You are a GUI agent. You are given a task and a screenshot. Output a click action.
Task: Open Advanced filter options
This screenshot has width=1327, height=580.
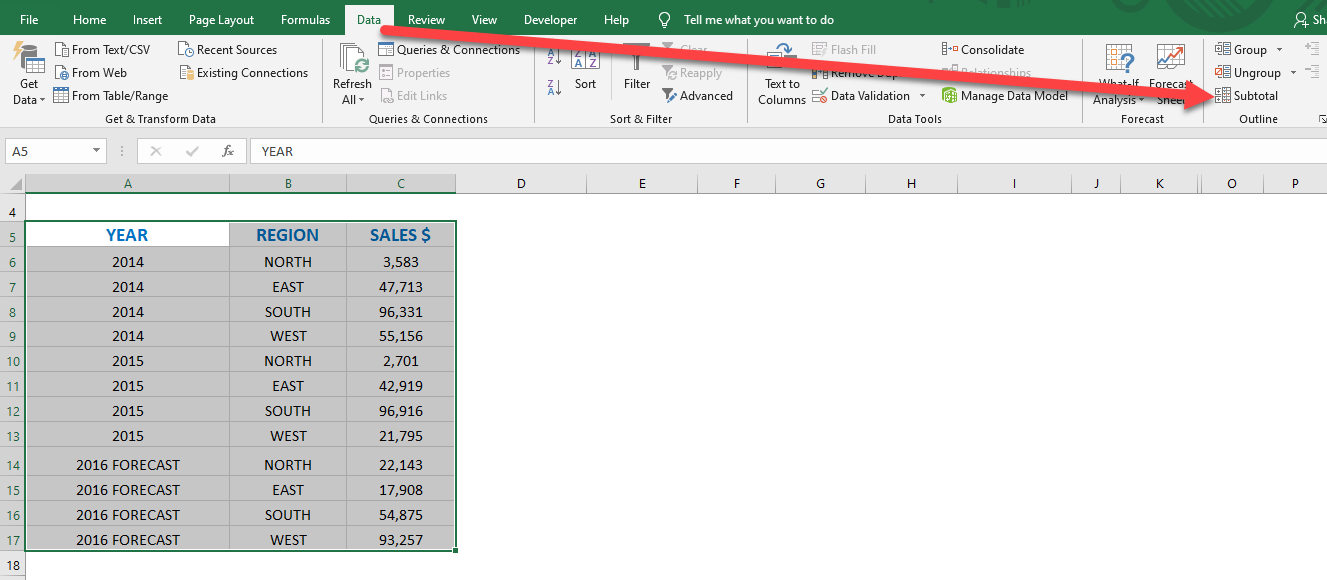(697, 95)
